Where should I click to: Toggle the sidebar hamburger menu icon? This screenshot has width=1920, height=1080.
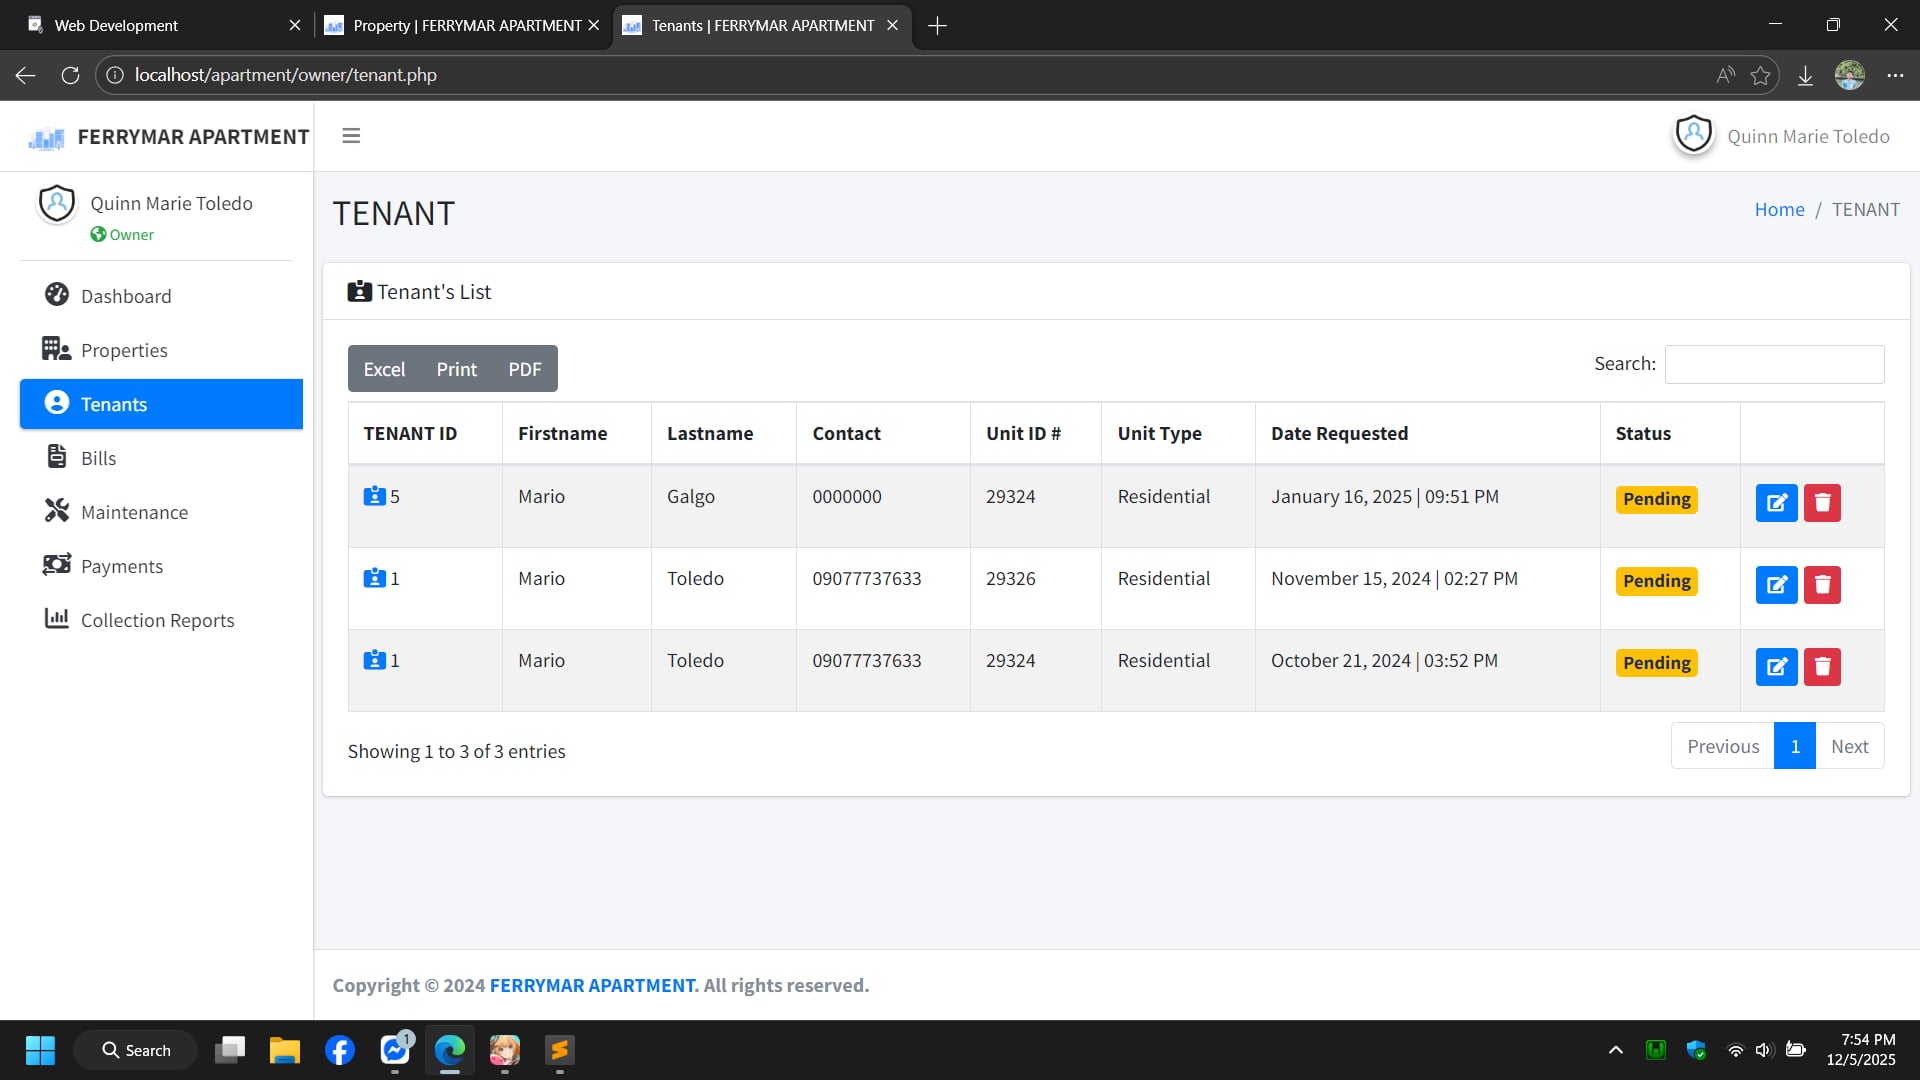351,136
